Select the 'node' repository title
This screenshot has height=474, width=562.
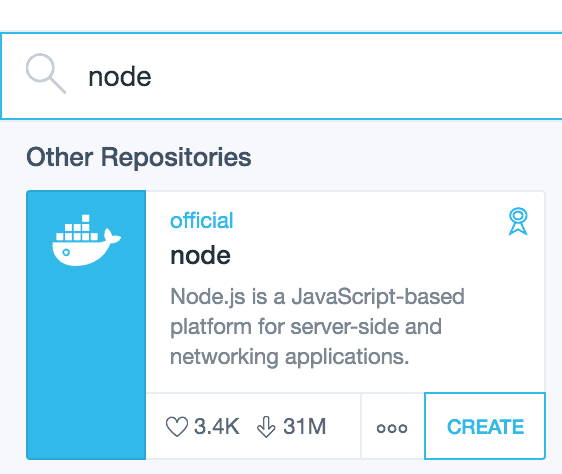(x=200, y=255)
